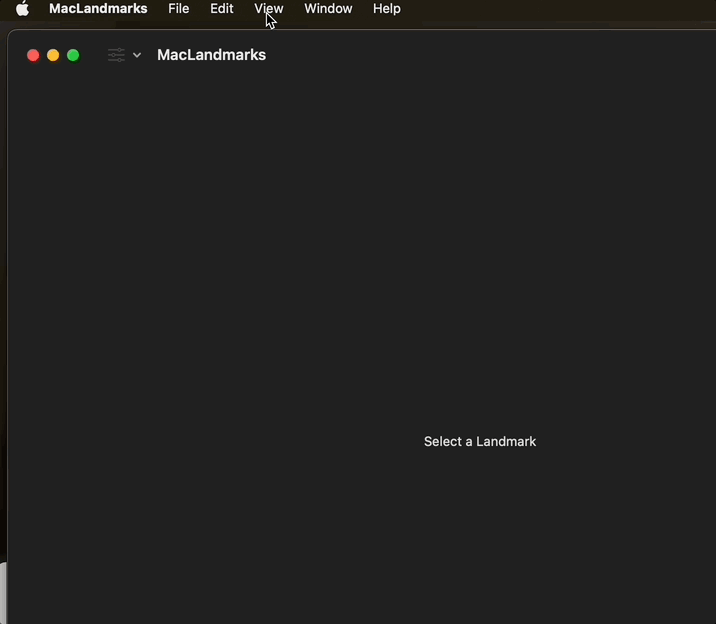This screenshot has width=716, height=624.
Task: Open the View menu
Action: pos(268,9)
